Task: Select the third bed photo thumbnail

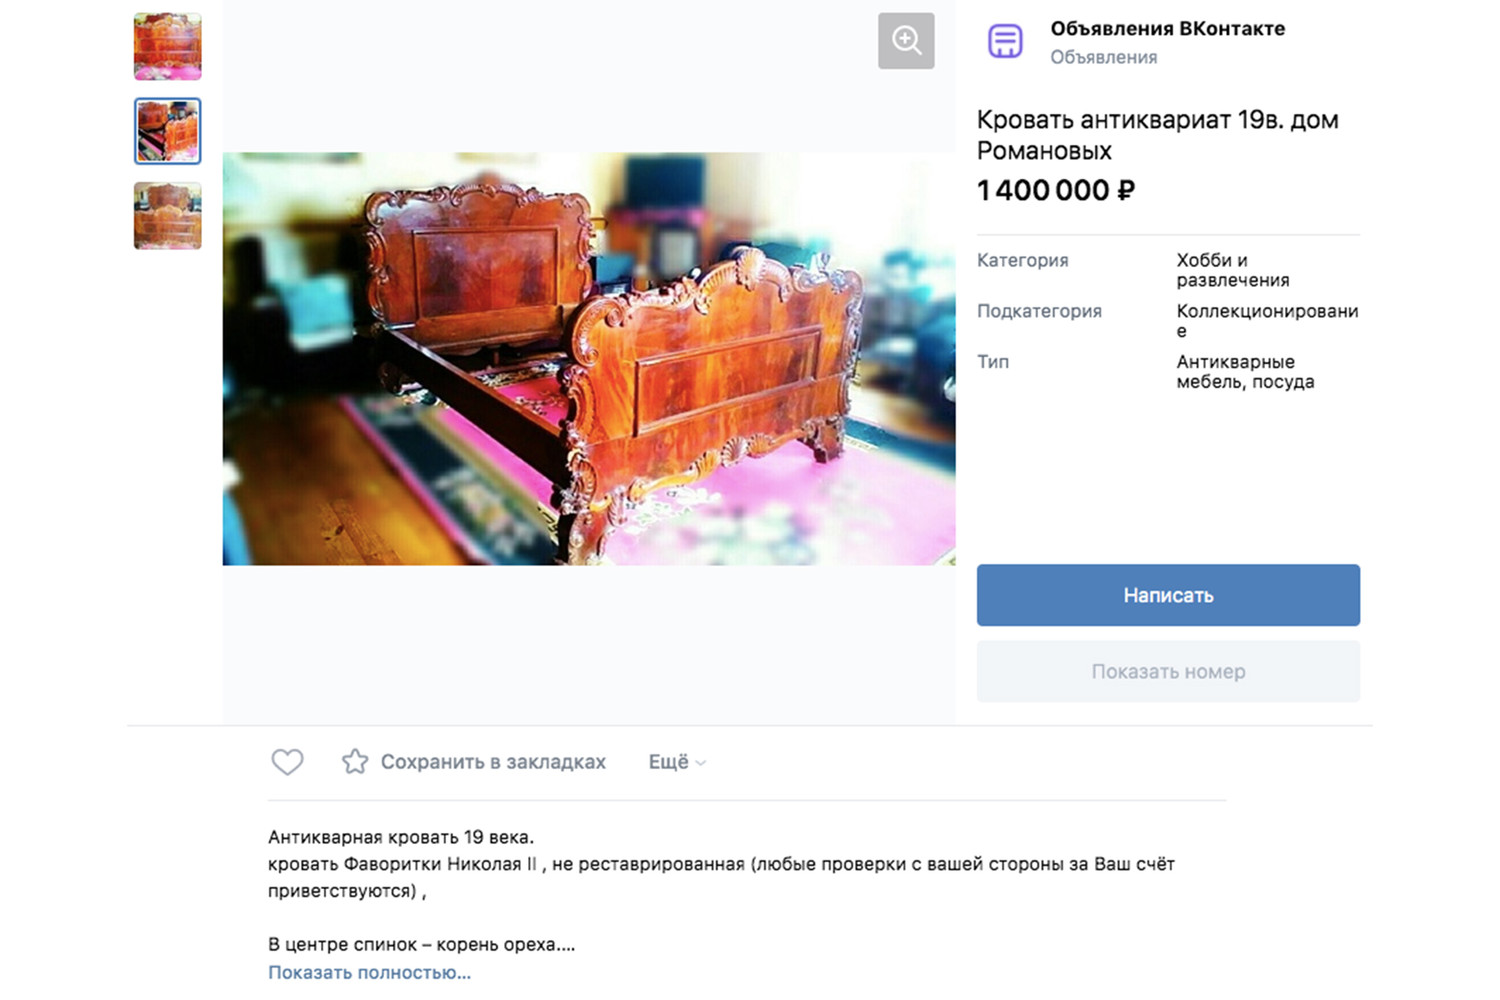Action: pyautogui.click(x=168, y=216)
